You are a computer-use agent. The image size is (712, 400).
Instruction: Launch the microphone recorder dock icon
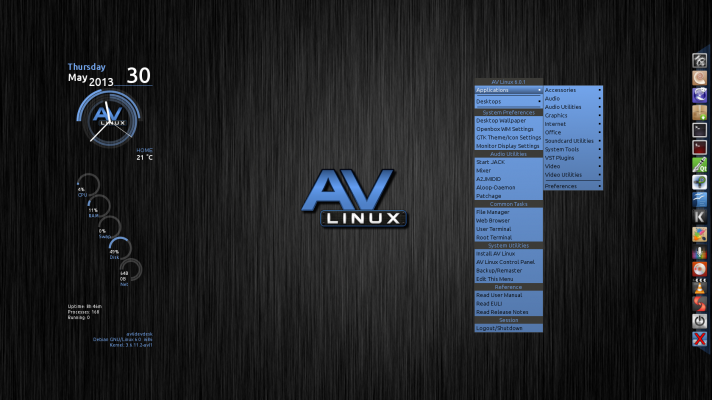[699, 252]
